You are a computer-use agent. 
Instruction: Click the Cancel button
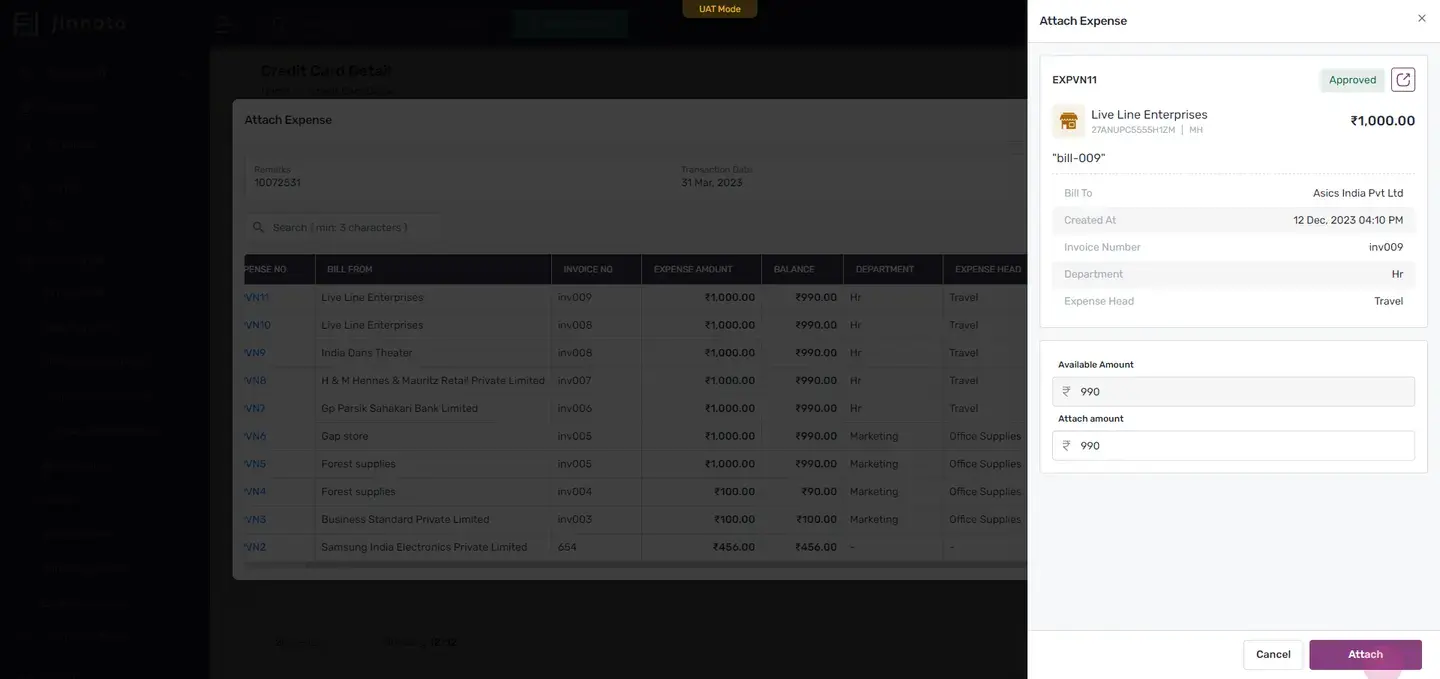pos(1273,655)
